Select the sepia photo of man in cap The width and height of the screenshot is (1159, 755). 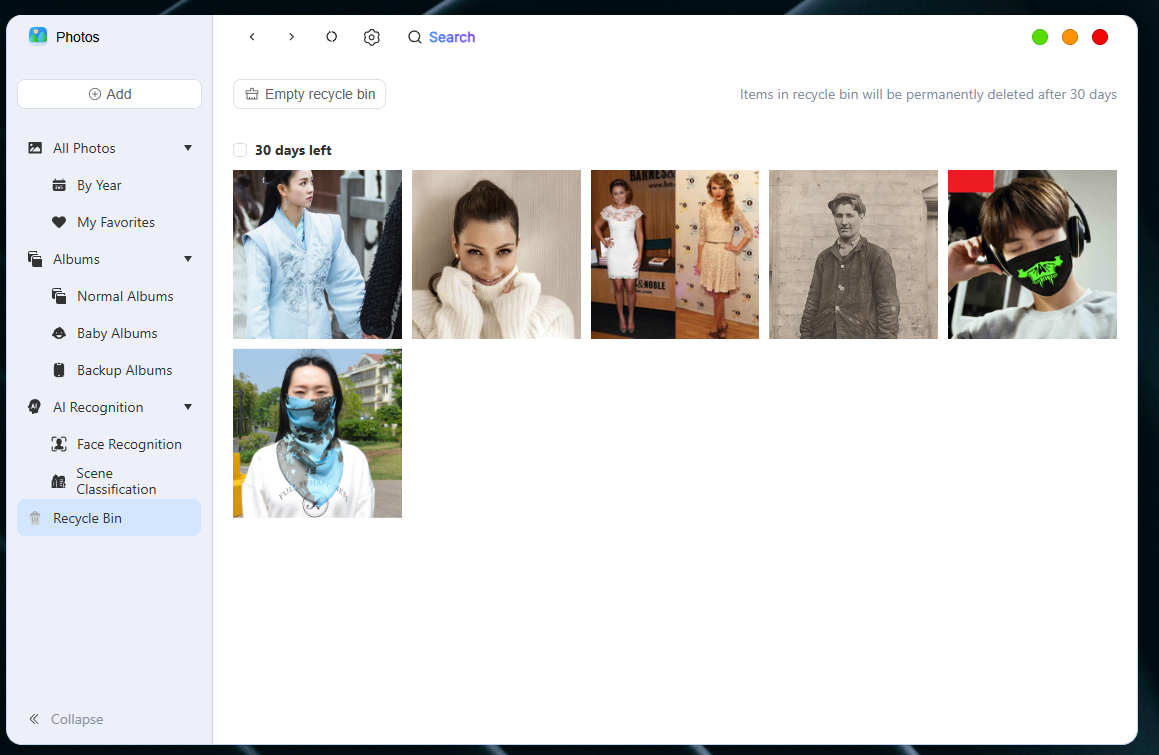point(853,254)
